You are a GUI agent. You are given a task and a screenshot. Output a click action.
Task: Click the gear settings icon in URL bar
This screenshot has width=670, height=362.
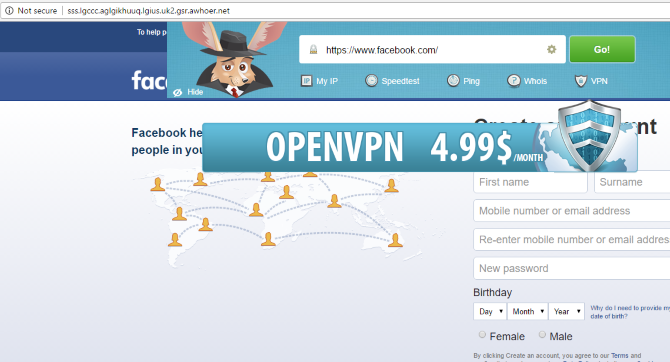(552, 50)
